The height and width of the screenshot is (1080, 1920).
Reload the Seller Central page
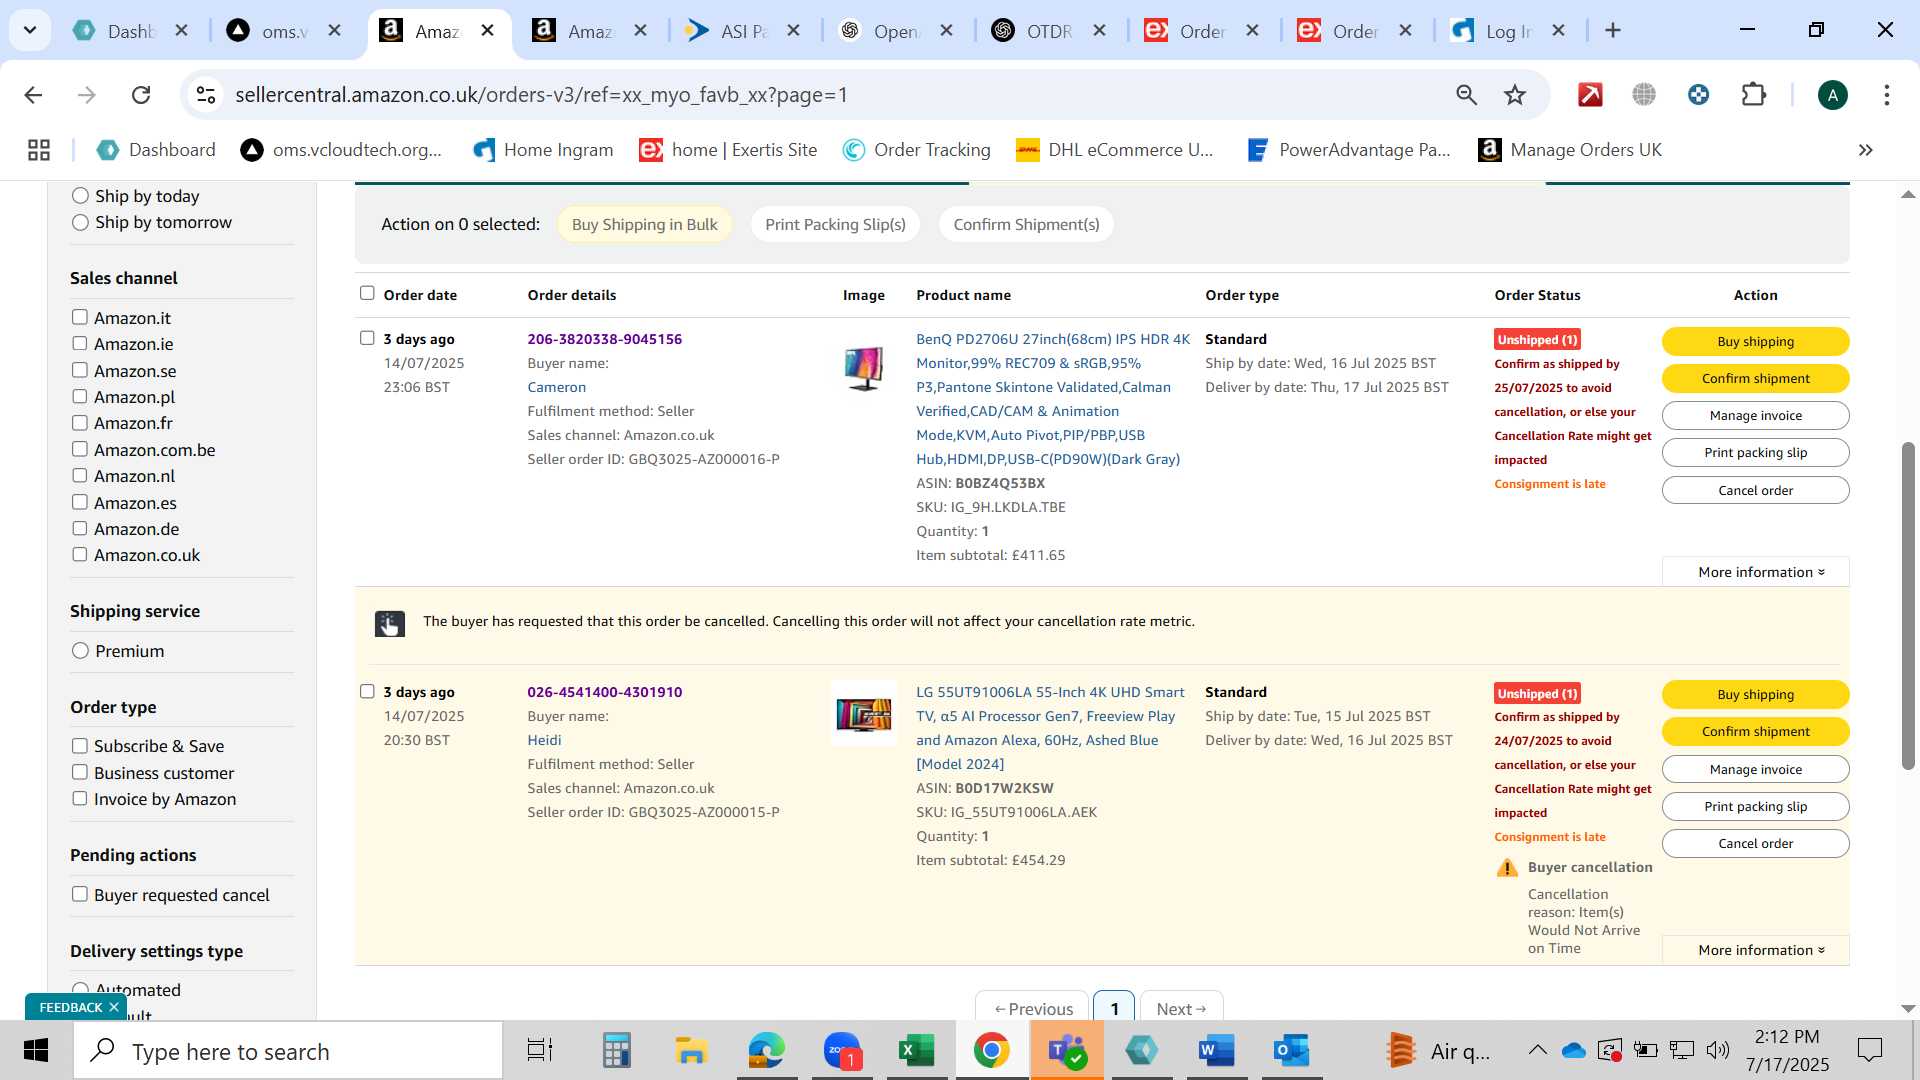click(x=141, y=95)
